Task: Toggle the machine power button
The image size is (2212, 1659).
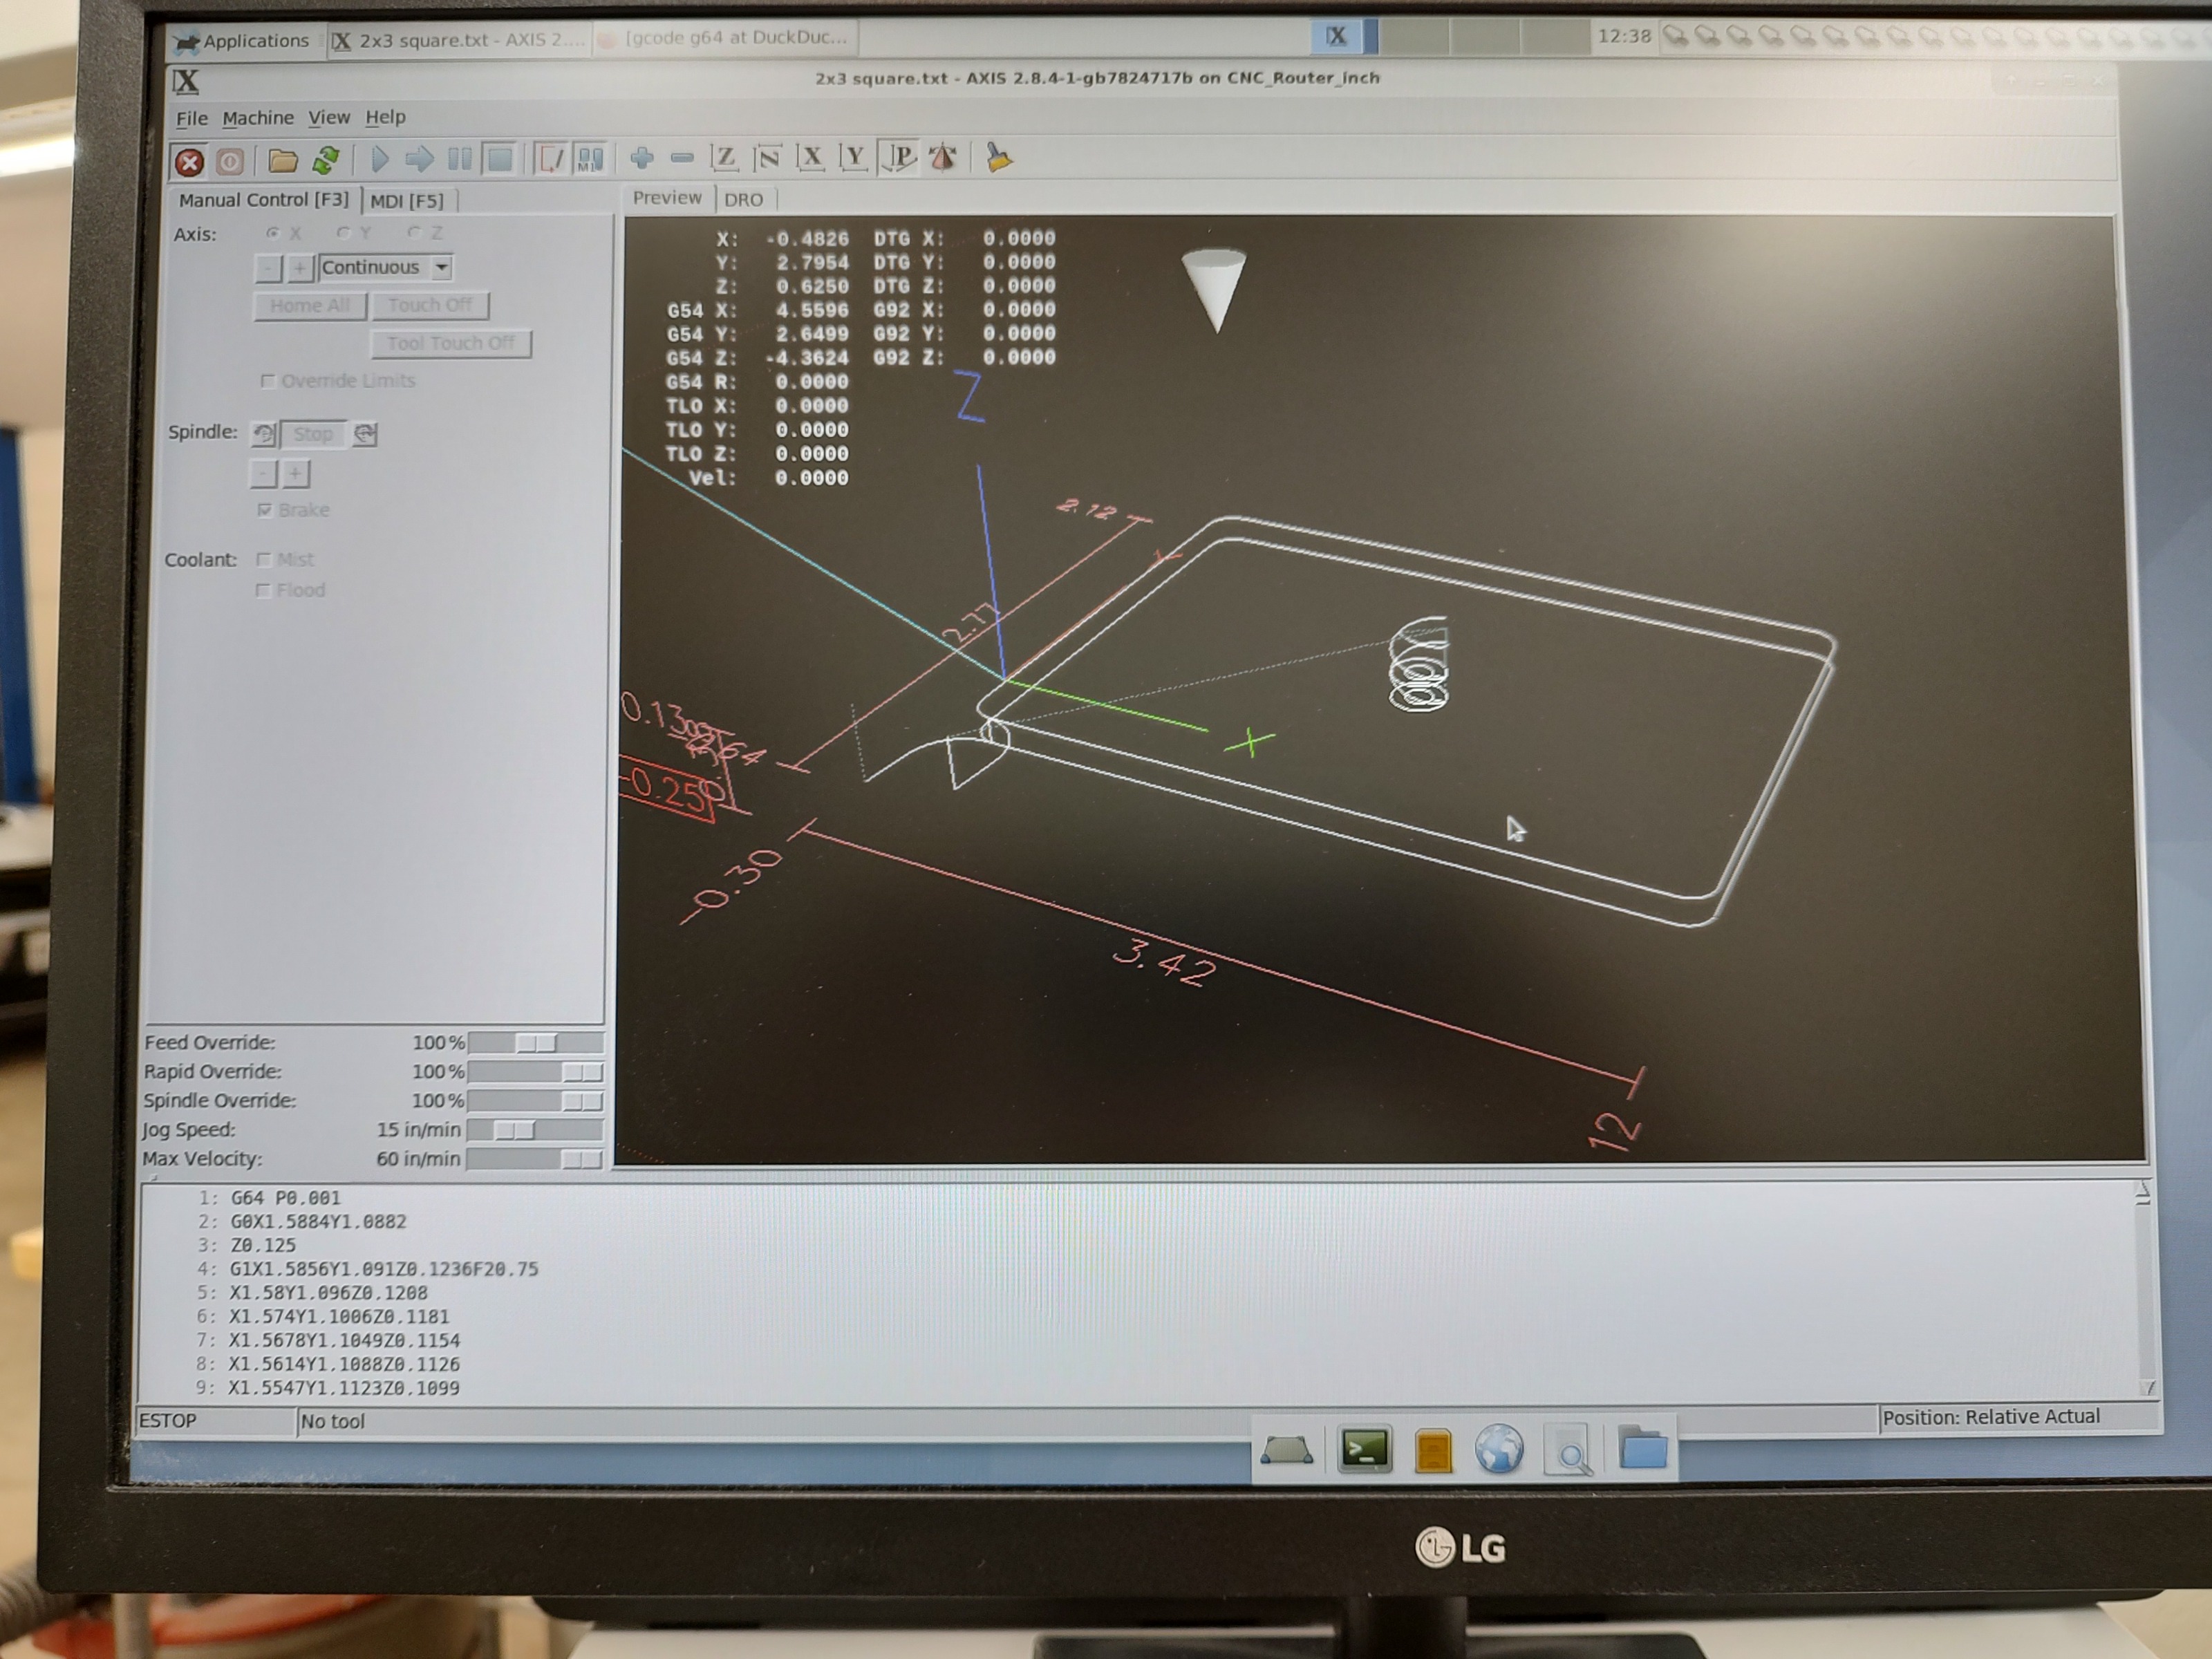Action: [x=230, y=161]
